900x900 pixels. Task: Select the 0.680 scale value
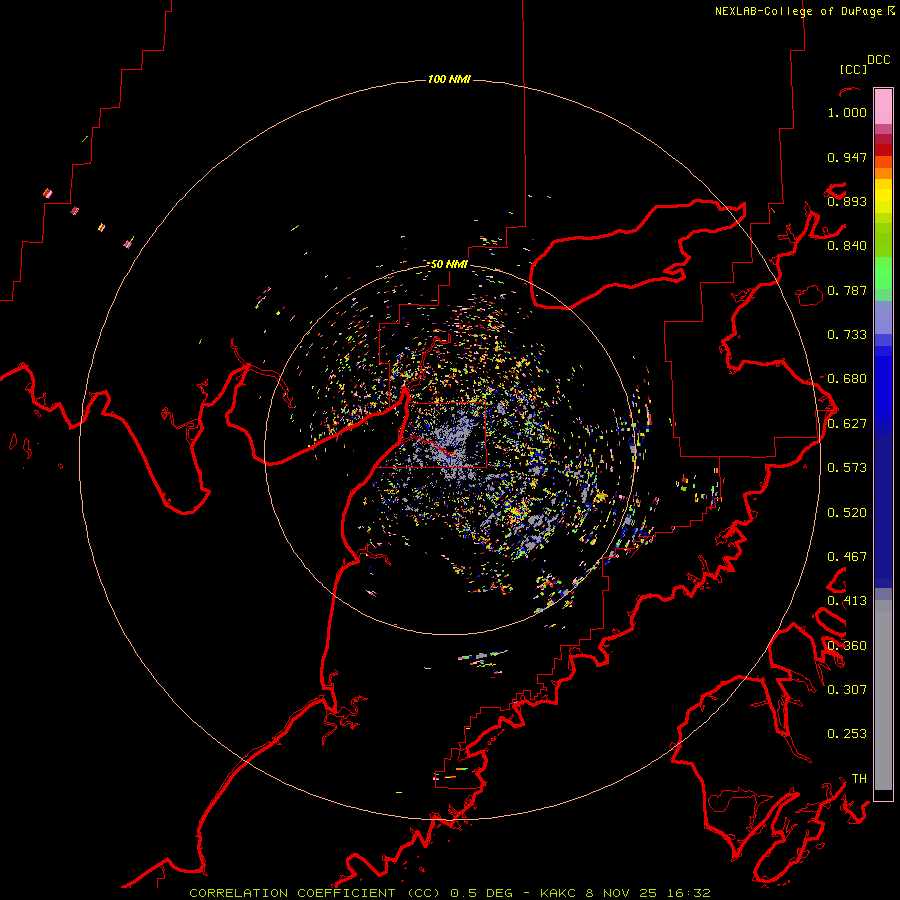click(847, 379)
